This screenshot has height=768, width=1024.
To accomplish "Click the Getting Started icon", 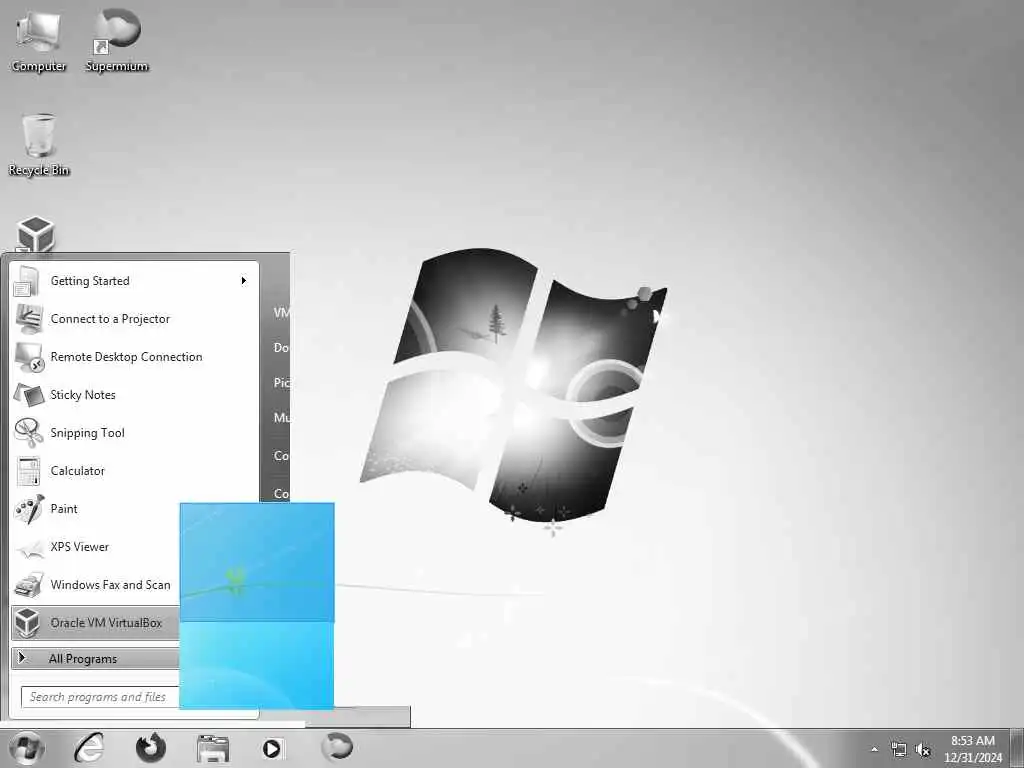I will pyautogui.click(x=27, y=281).
